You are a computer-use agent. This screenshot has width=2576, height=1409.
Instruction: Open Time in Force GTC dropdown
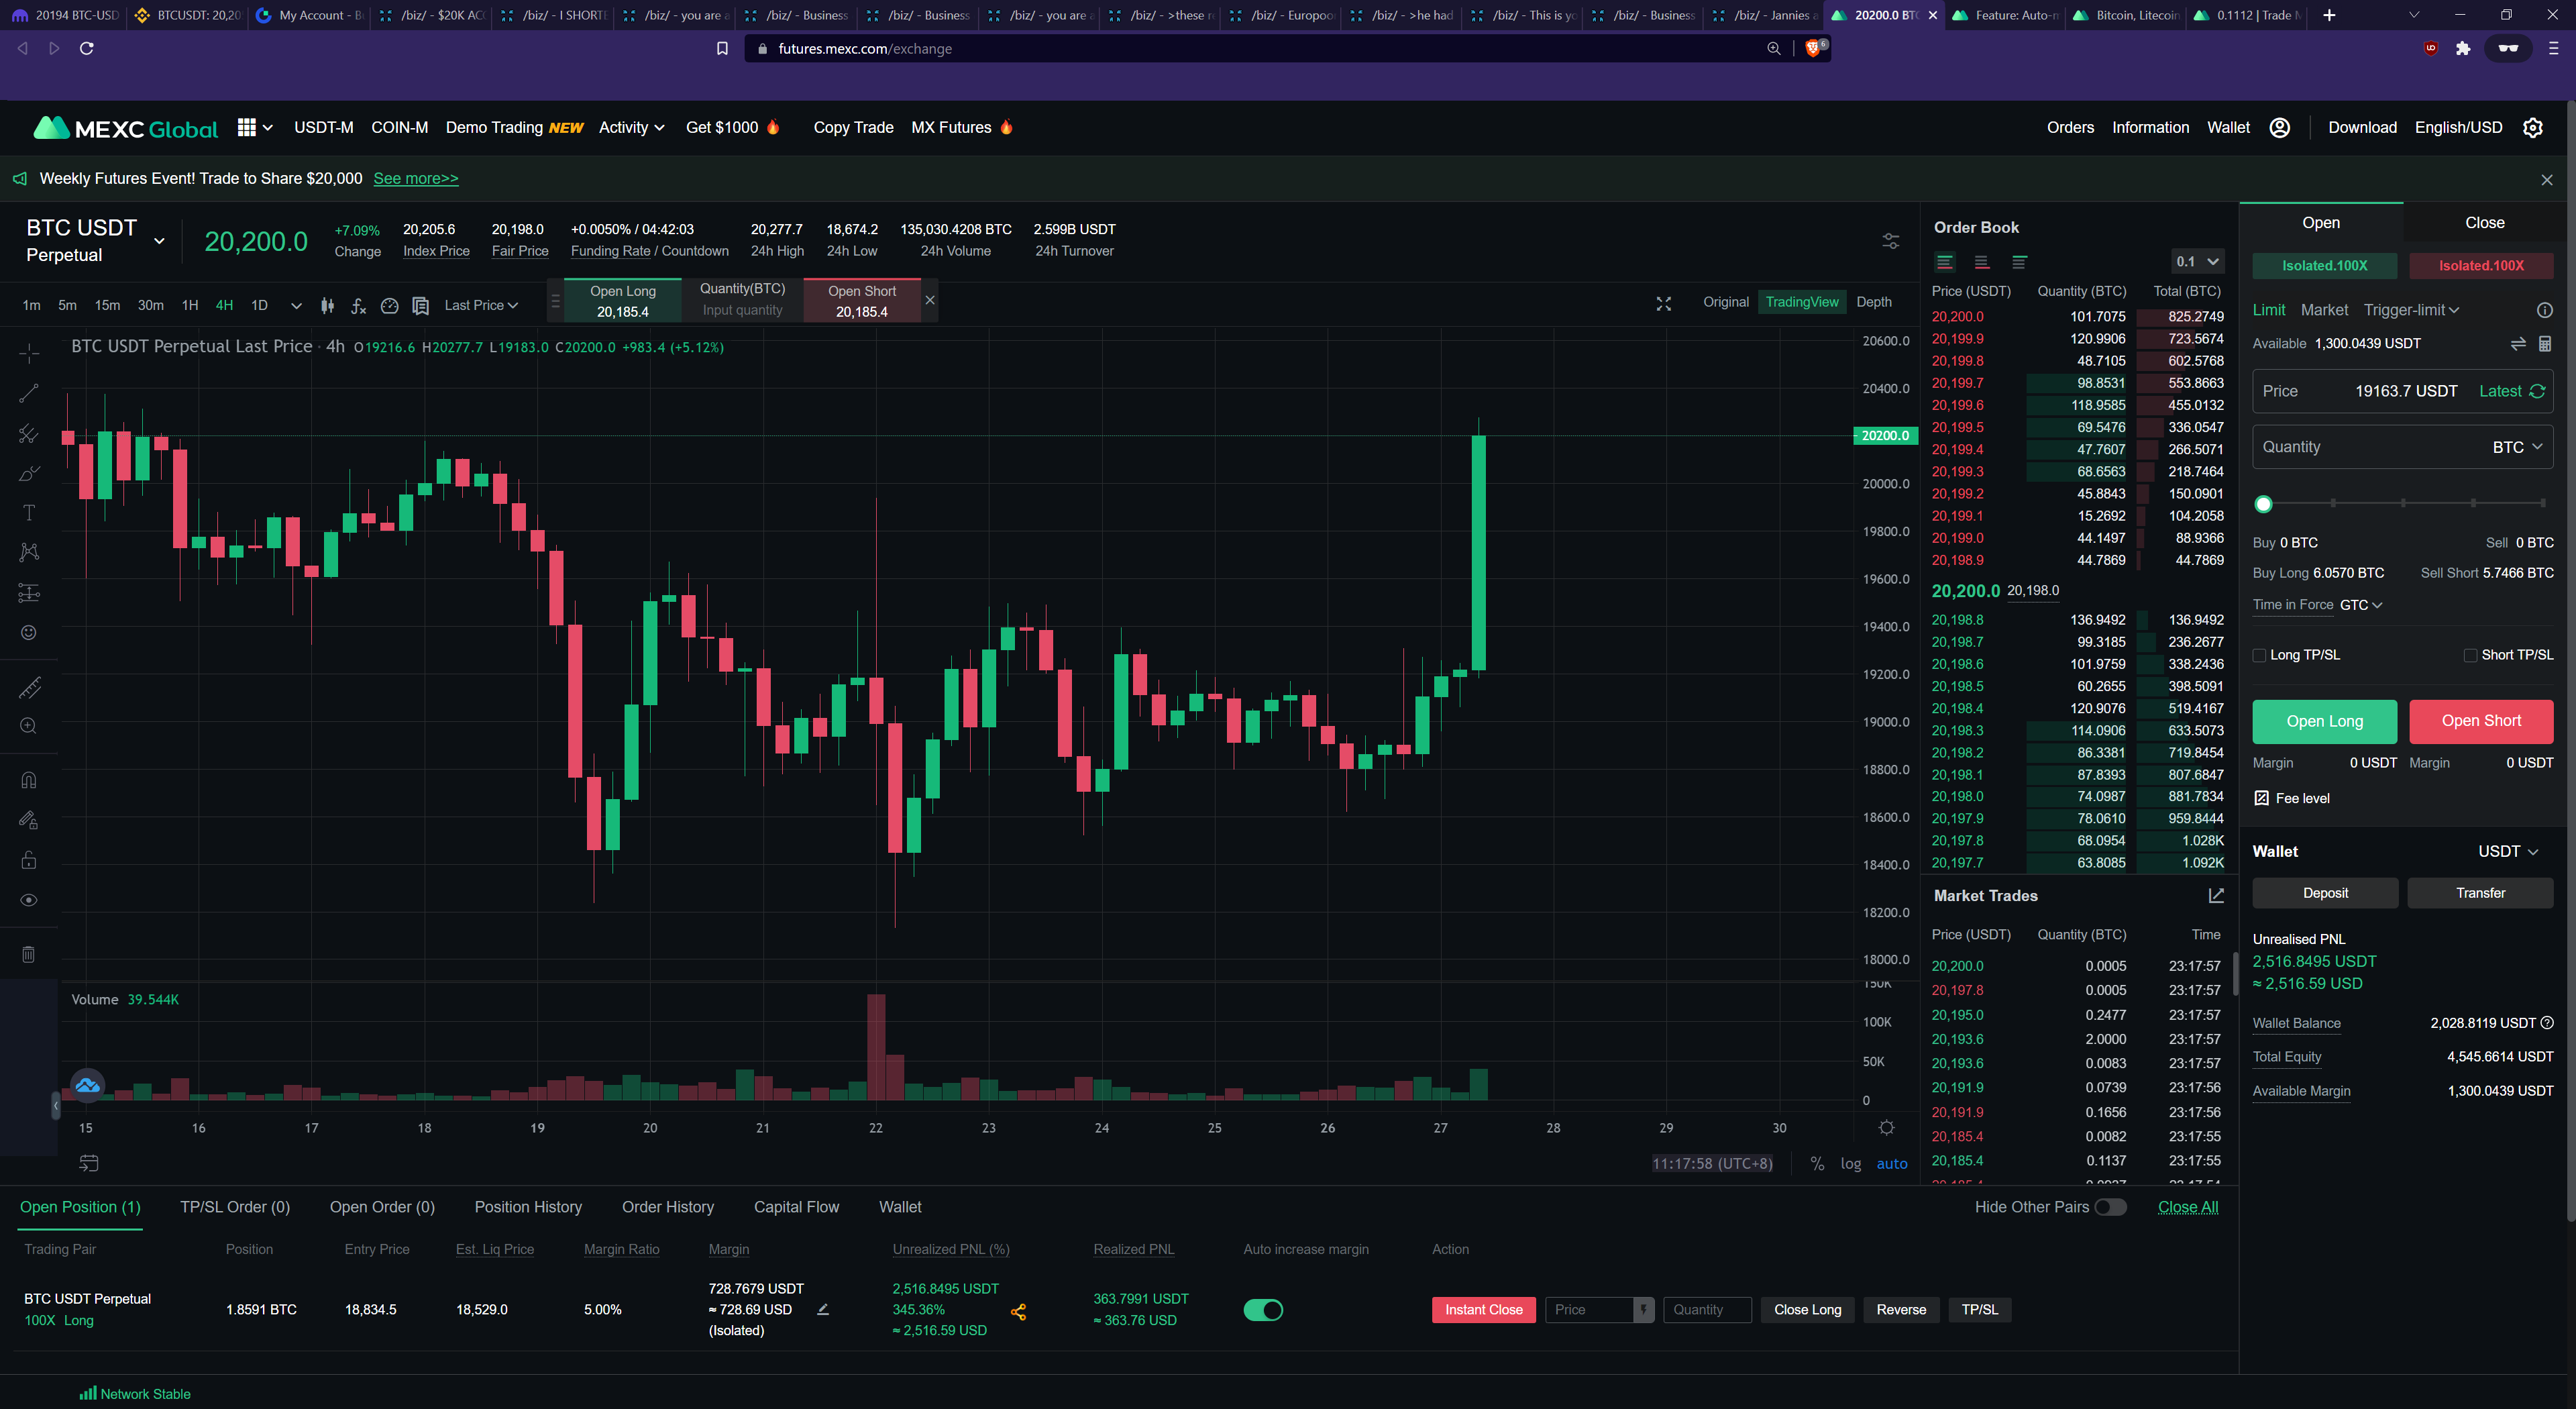pyautogui.click(x=2361, y=605)
